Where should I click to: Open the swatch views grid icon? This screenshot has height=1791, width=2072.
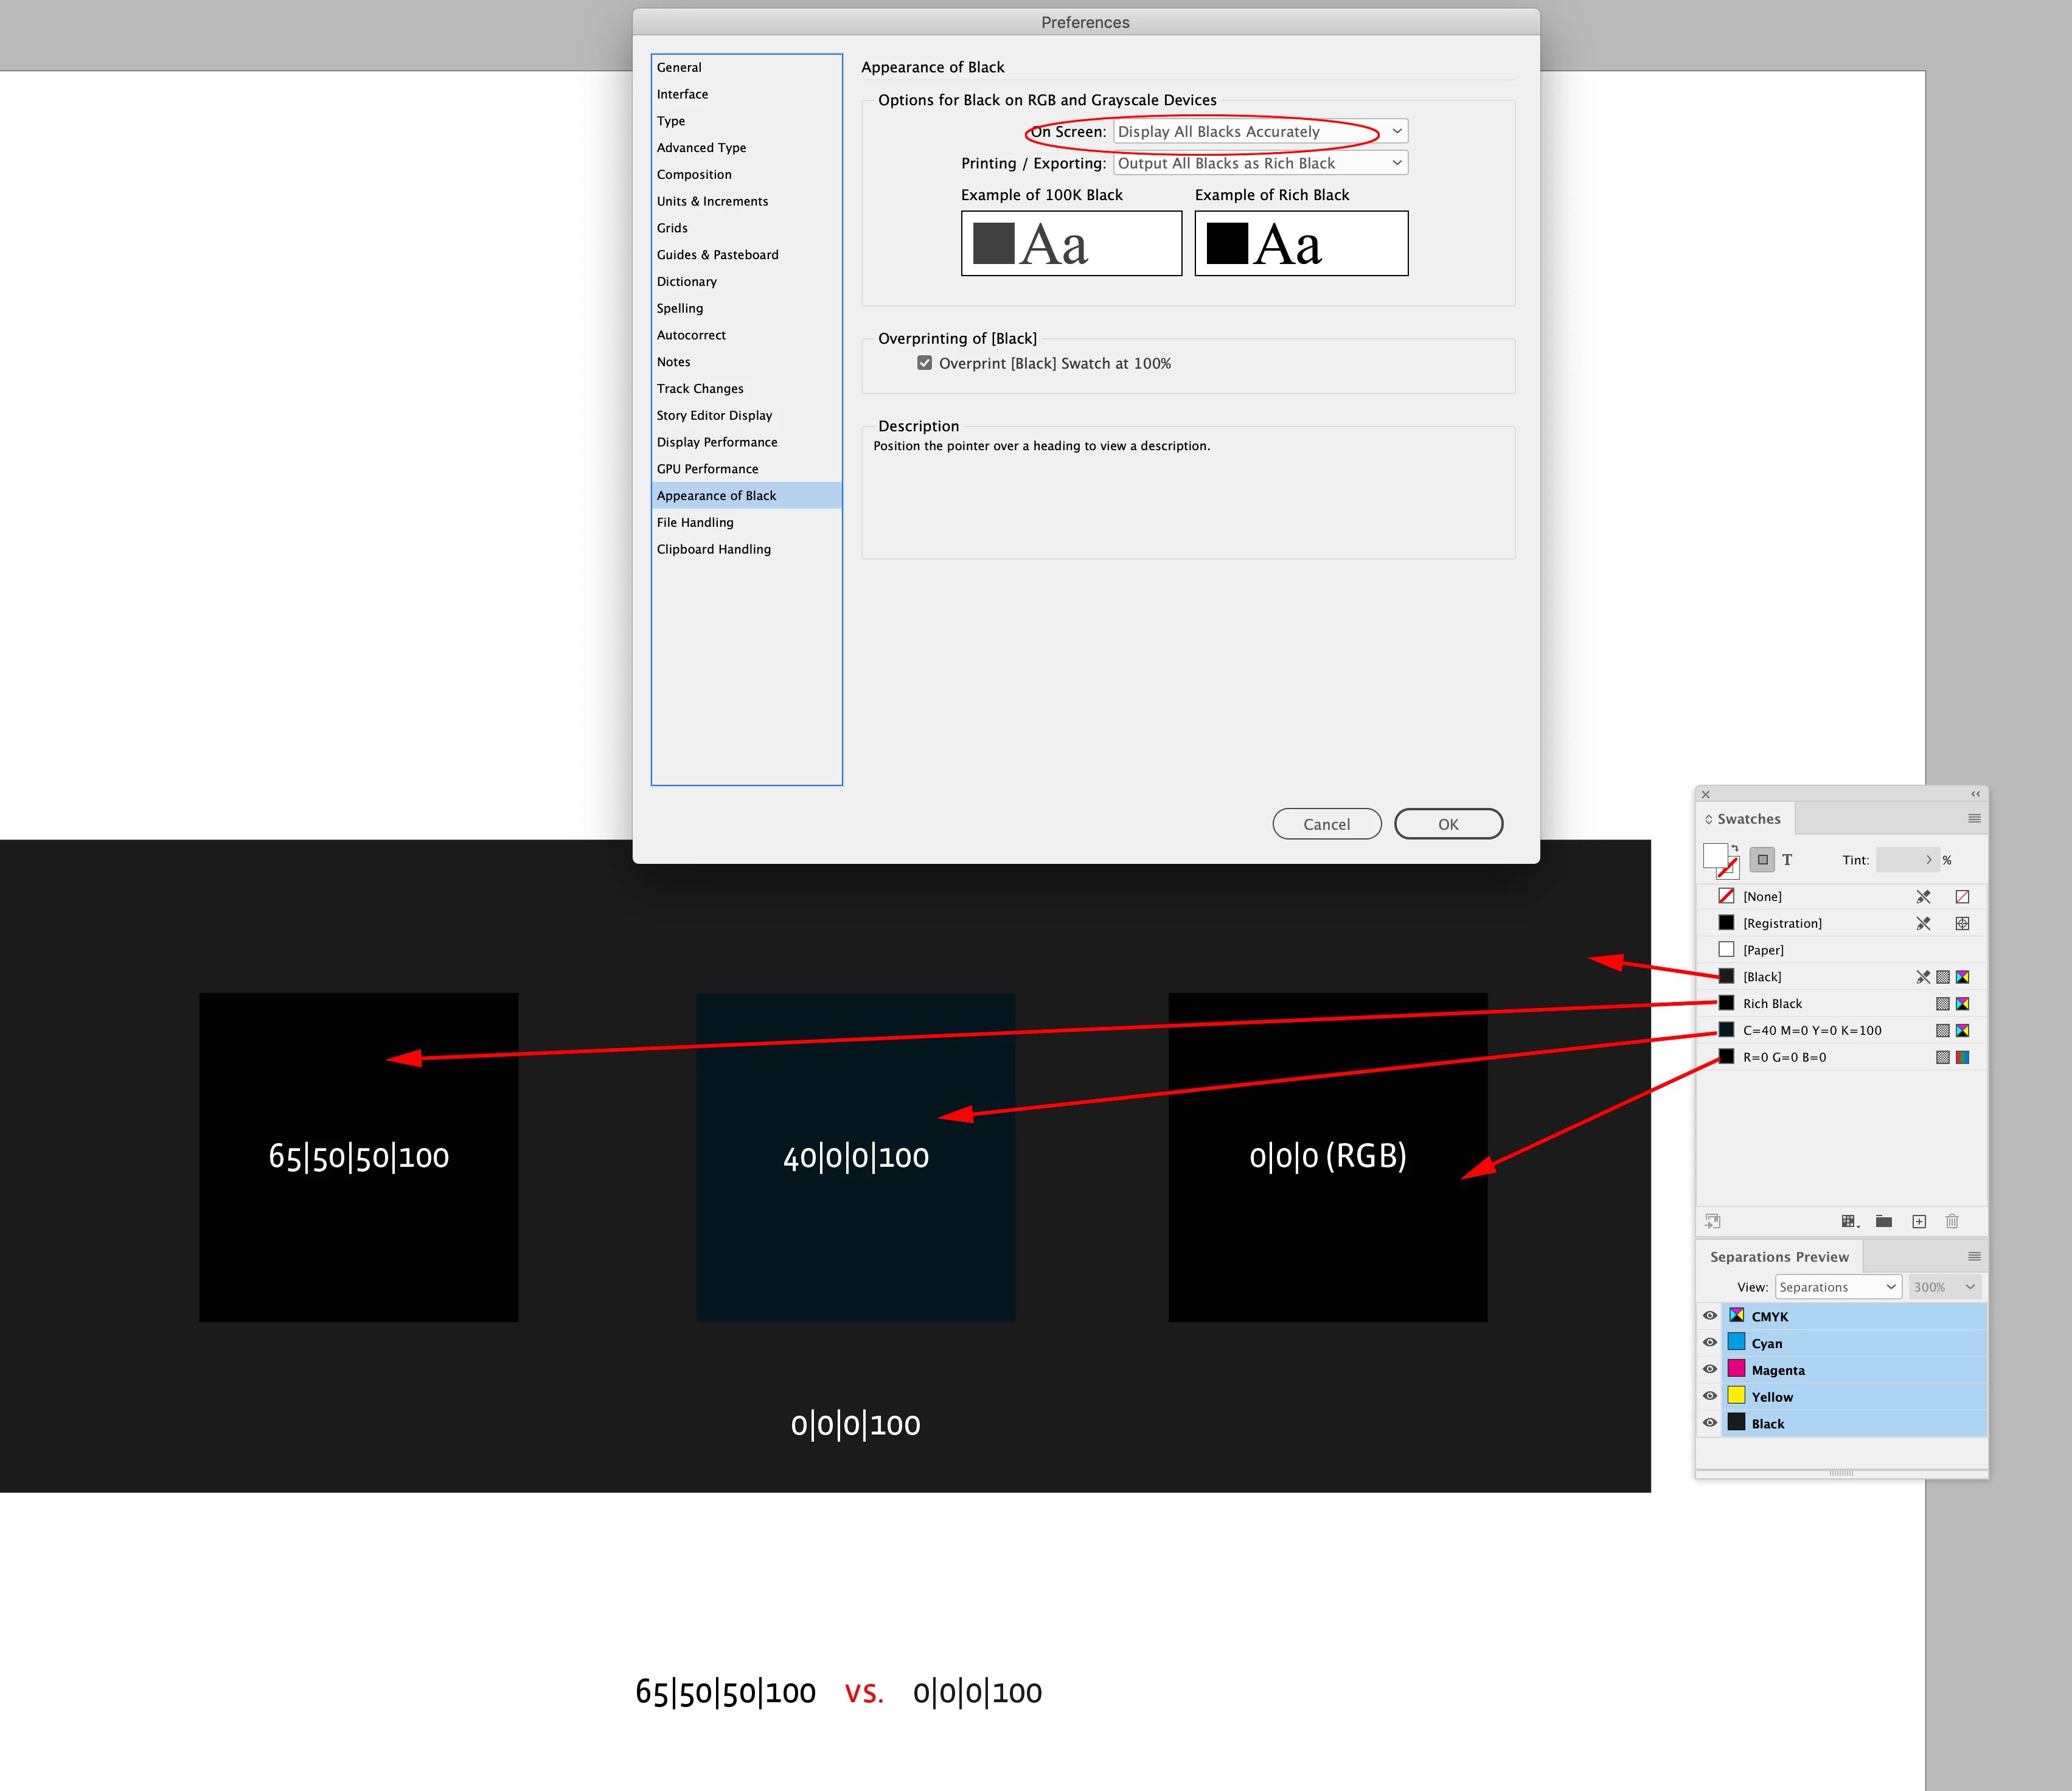pos(1849,1221)
